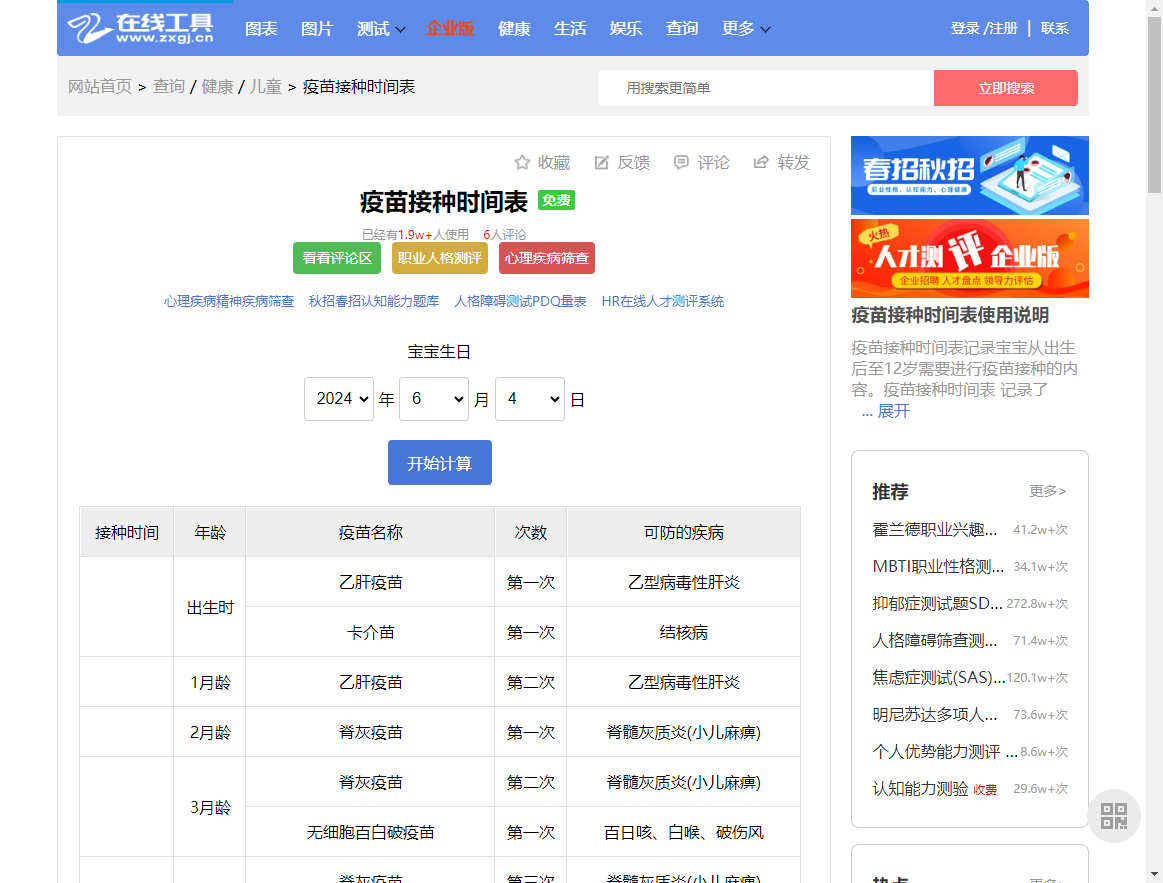Click the 反馈 feedback edit icon
The height and width of the screenshot is (883, 1163).
[x=602, y=163]
